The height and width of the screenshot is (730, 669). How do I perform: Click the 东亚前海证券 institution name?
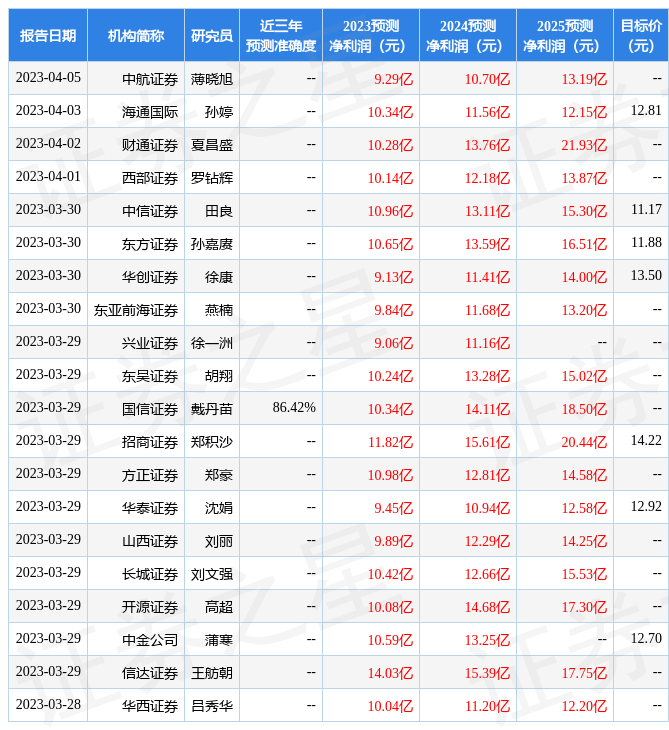pyautogui.click(x=136, y=310)
